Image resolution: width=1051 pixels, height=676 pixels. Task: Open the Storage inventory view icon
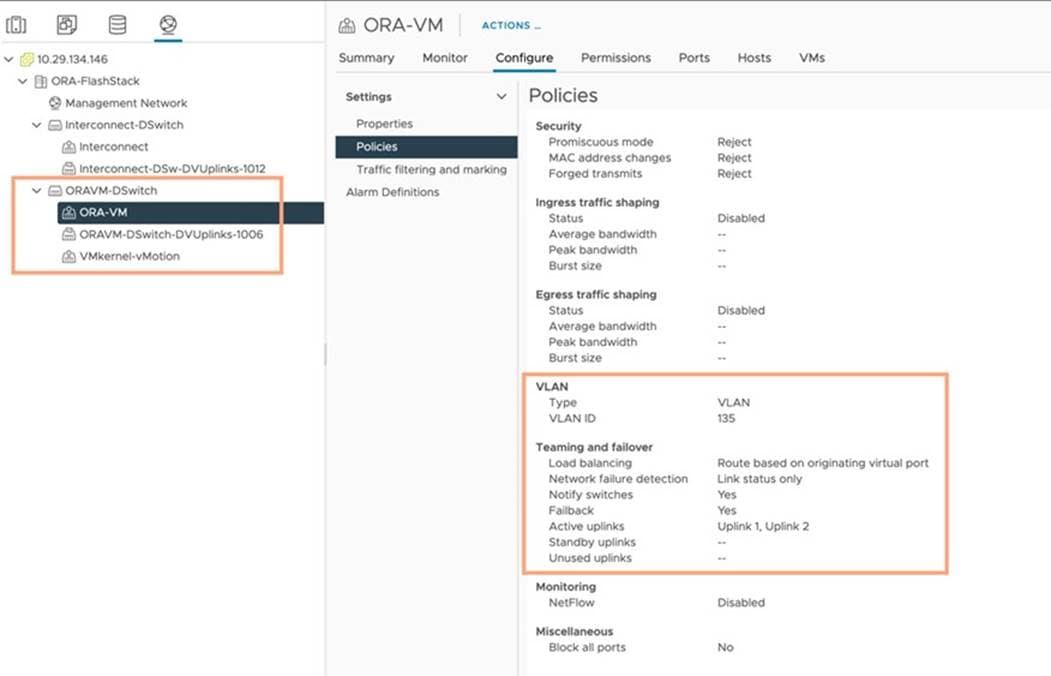pos(117,25)
